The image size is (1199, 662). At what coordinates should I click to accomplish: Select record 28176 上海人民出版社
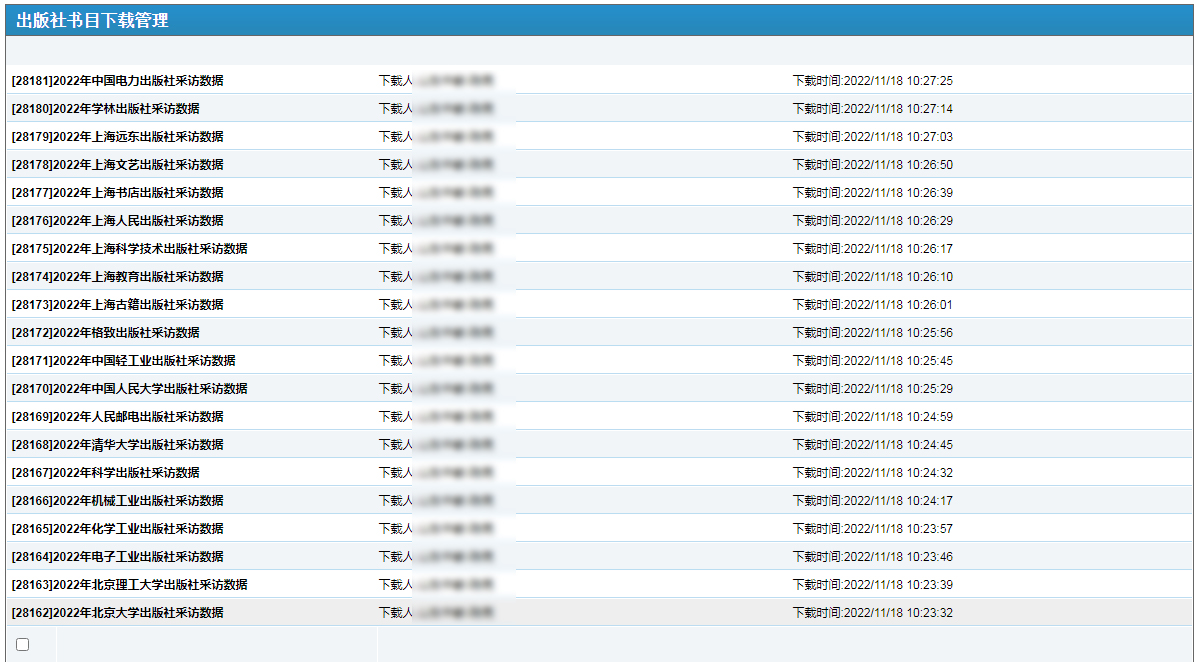coord(117,221)
